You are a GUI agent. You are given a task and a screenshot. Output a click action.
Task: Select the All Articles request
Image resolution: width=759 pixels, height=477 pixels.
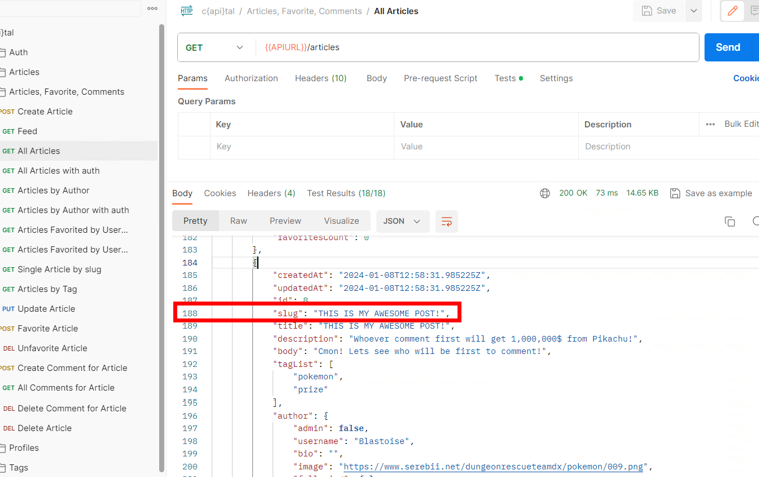(78, 151)
